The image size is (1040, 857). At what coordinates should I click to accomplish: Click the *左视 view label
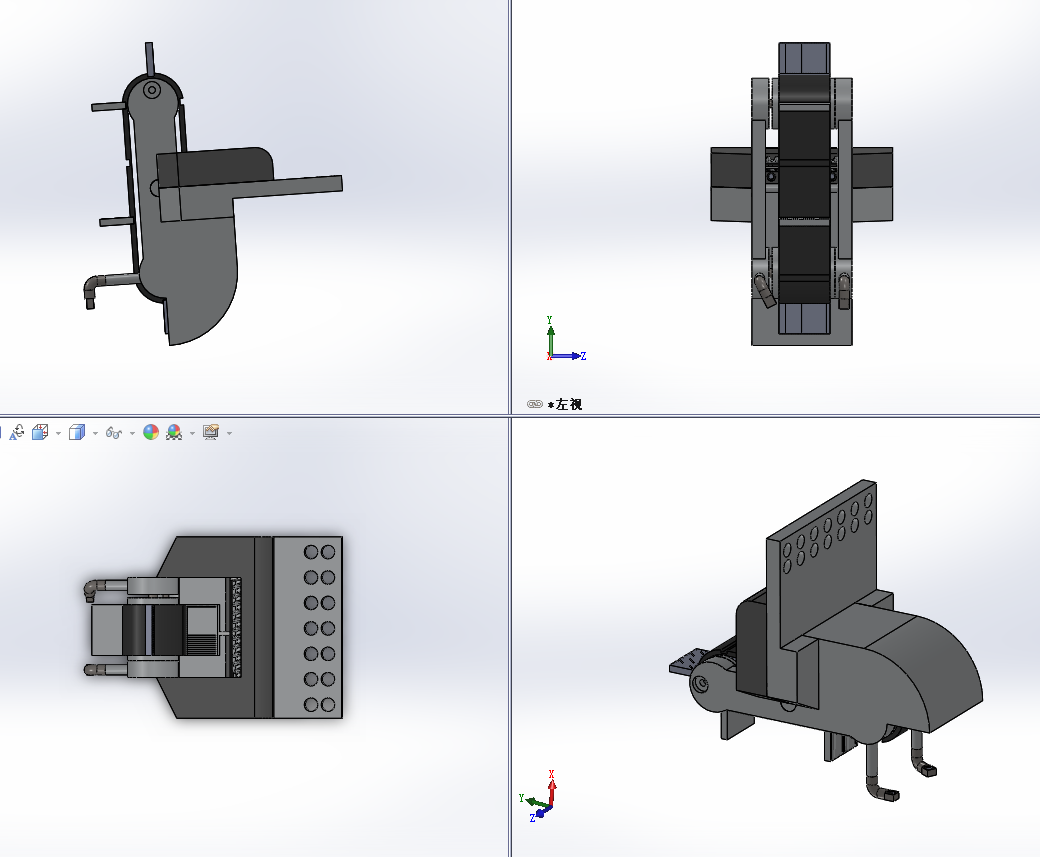pos(564,404)
